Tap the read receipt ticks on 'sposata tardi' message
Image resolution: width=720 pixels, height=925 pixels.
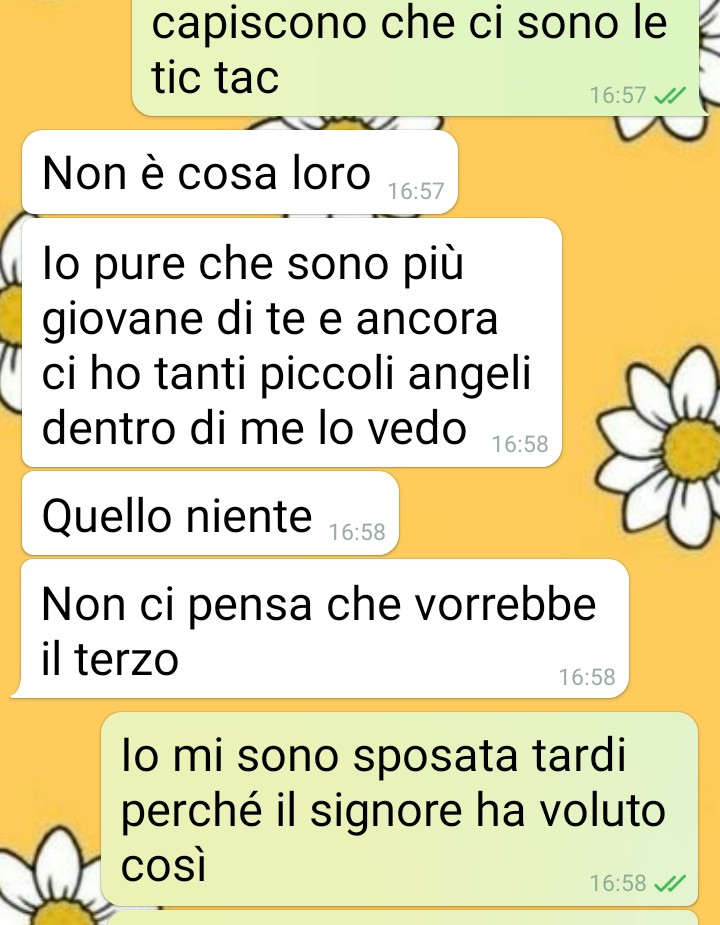(670, 883)
